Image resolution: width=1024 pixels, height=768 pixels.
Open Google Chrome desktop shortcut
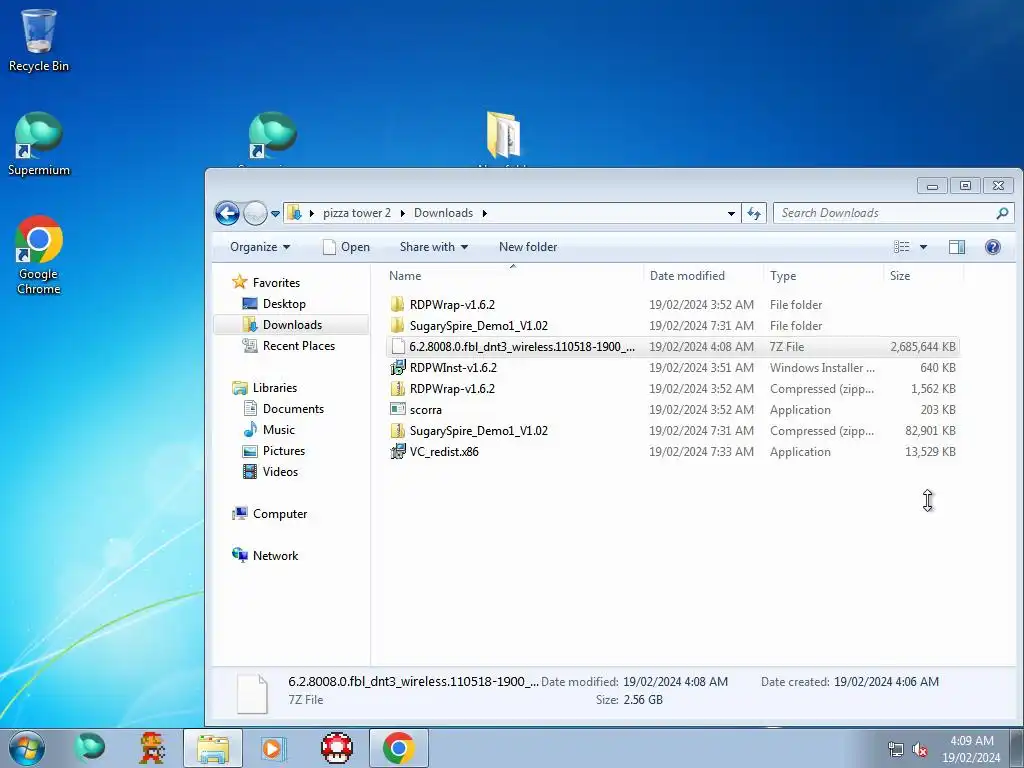click(39, 255)
